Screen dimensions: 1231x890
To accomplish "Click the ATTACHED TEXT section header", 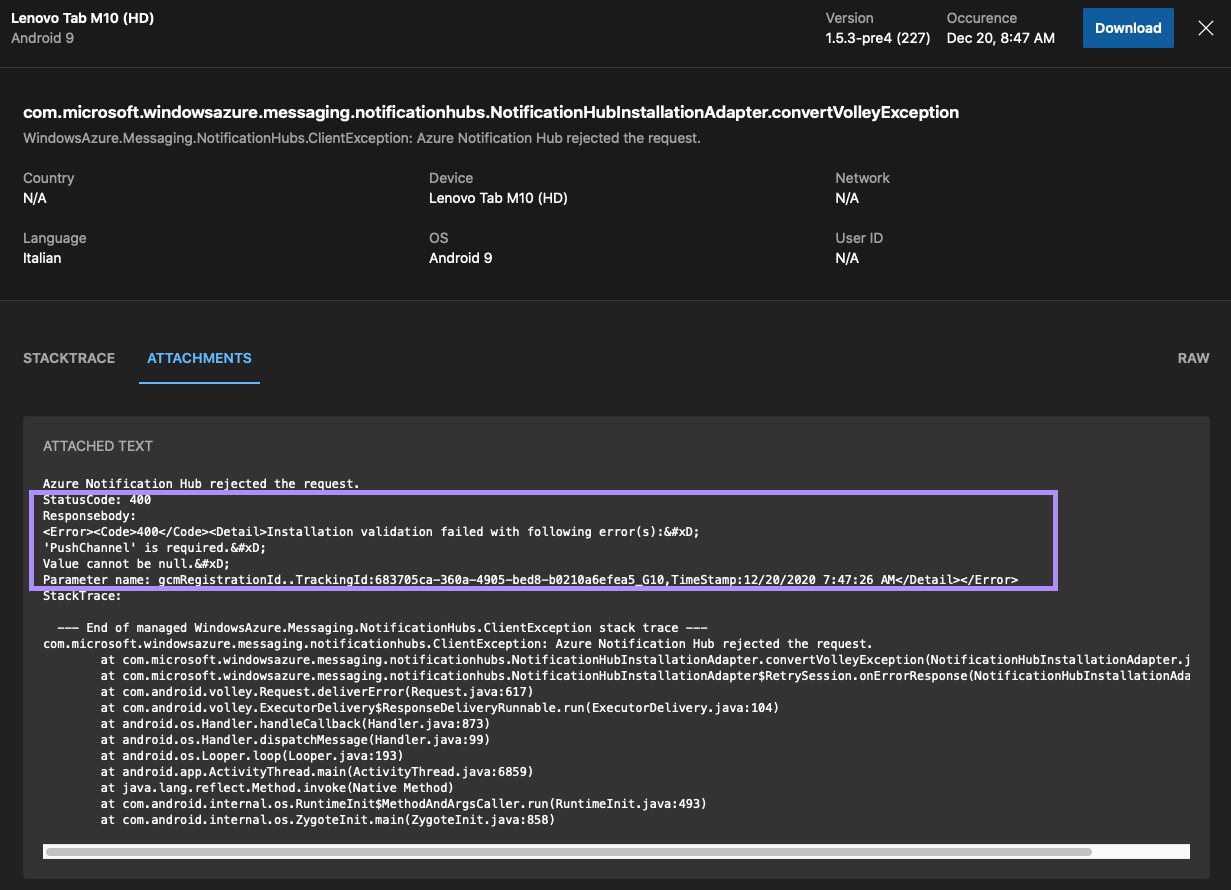I will [97, 446].
